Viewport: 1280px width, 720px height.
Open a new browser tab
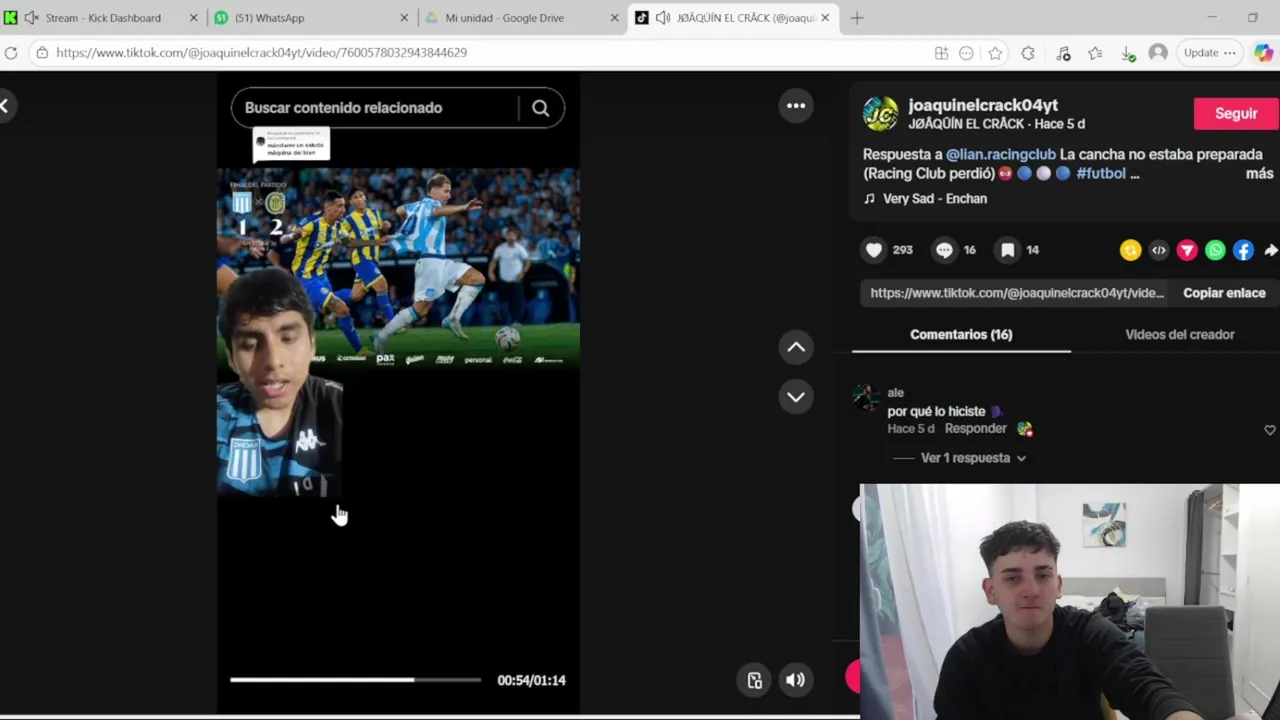point(857,18)
